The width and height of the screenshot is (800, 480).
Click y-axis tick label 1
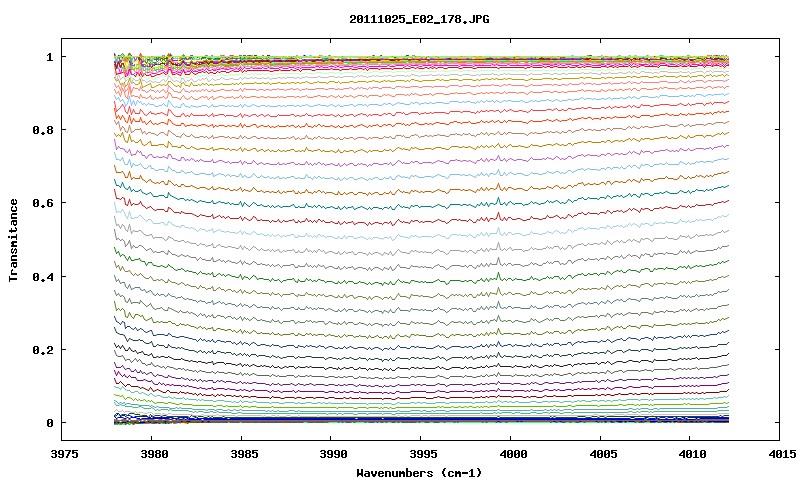pyautogui.click(x=50, y=57)
